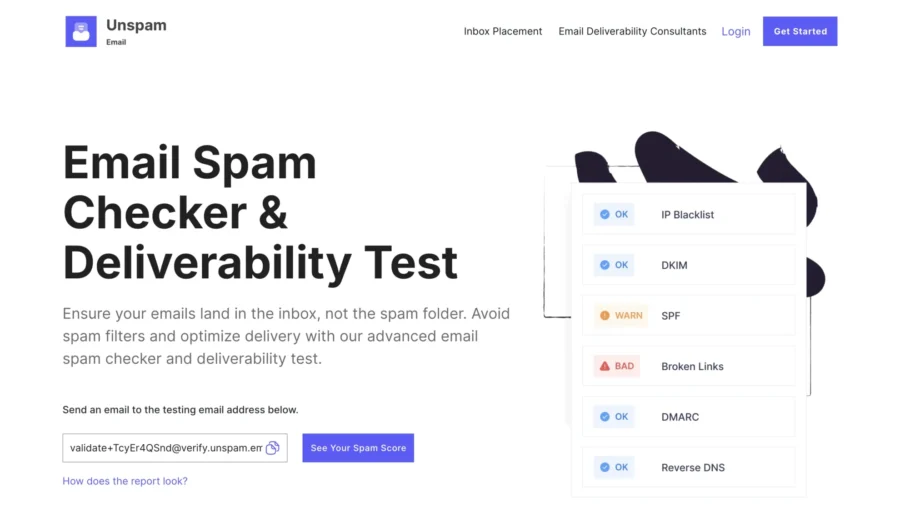This screenshot has width=900, height=508.
Task: Click the SPF warning icon
Action: pyautogui.click(x=604, y=316)
